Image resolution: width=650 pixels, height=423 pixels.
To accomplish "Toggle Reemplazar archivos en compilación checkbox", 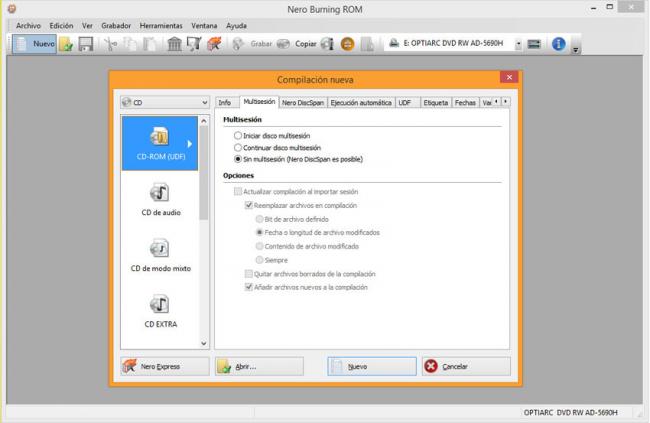I will pyautogui.click(x=249, y=205).
